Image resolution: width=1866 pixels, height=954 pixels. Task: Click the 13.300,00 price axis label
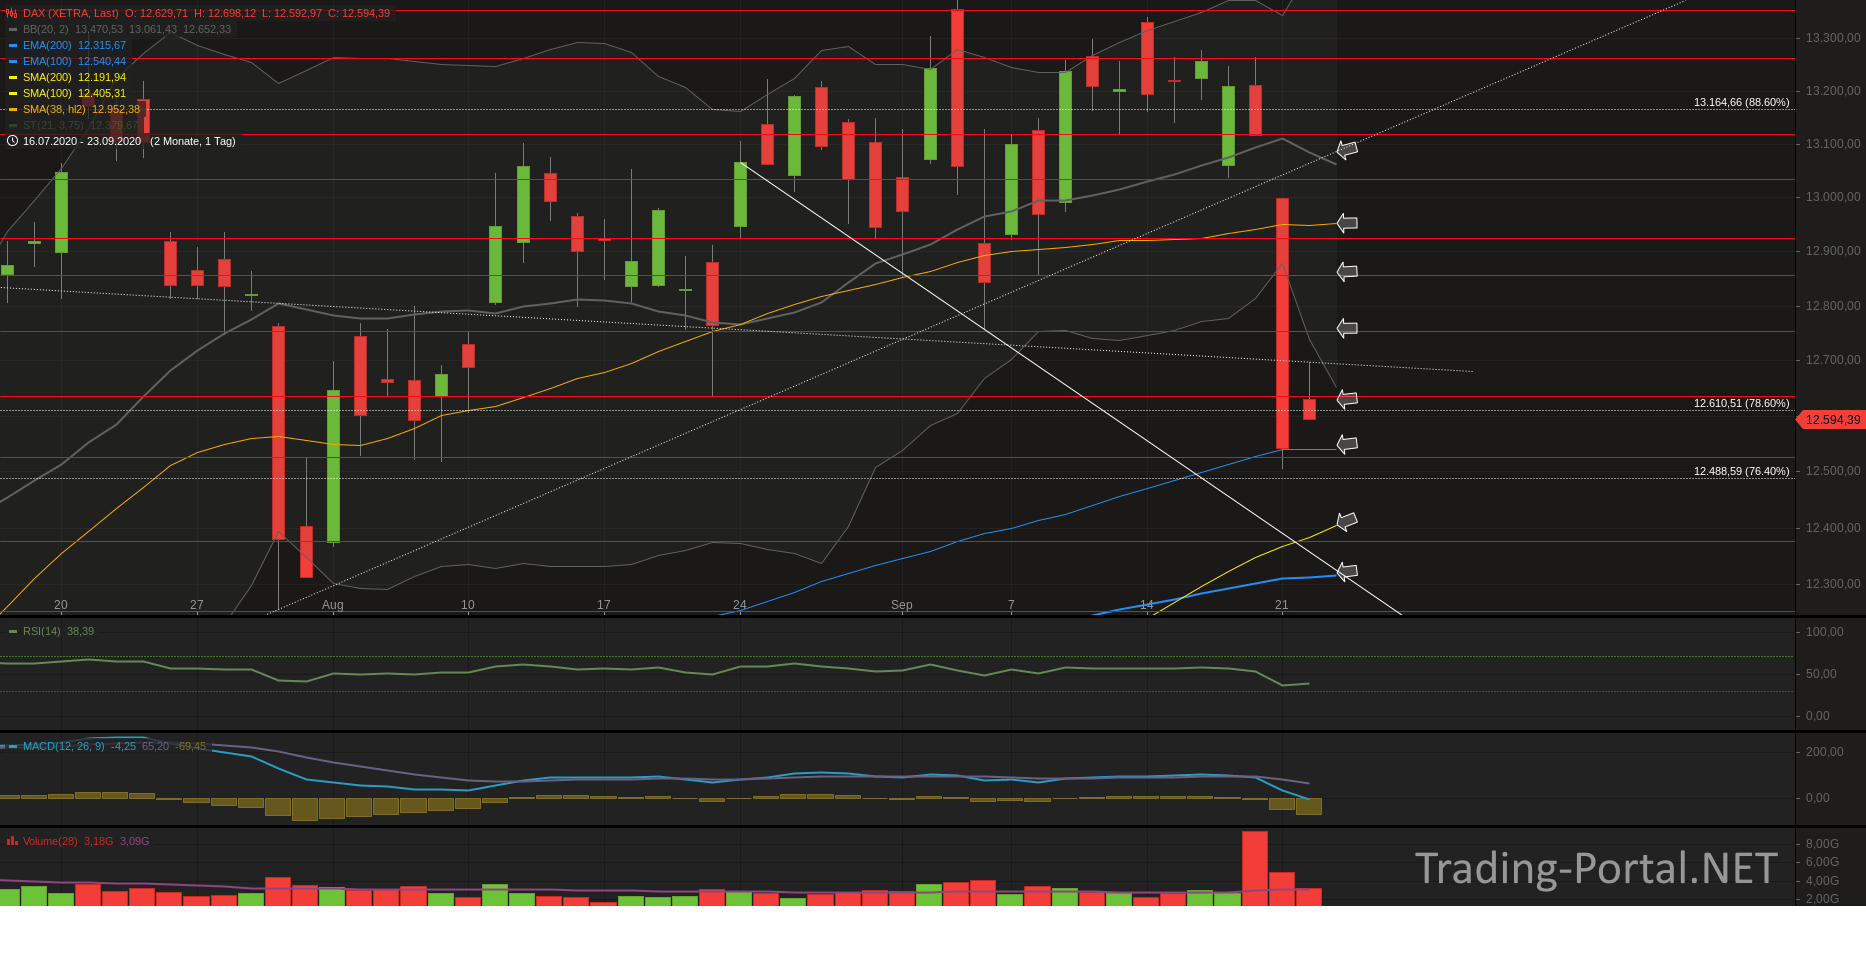point(1833,38)
